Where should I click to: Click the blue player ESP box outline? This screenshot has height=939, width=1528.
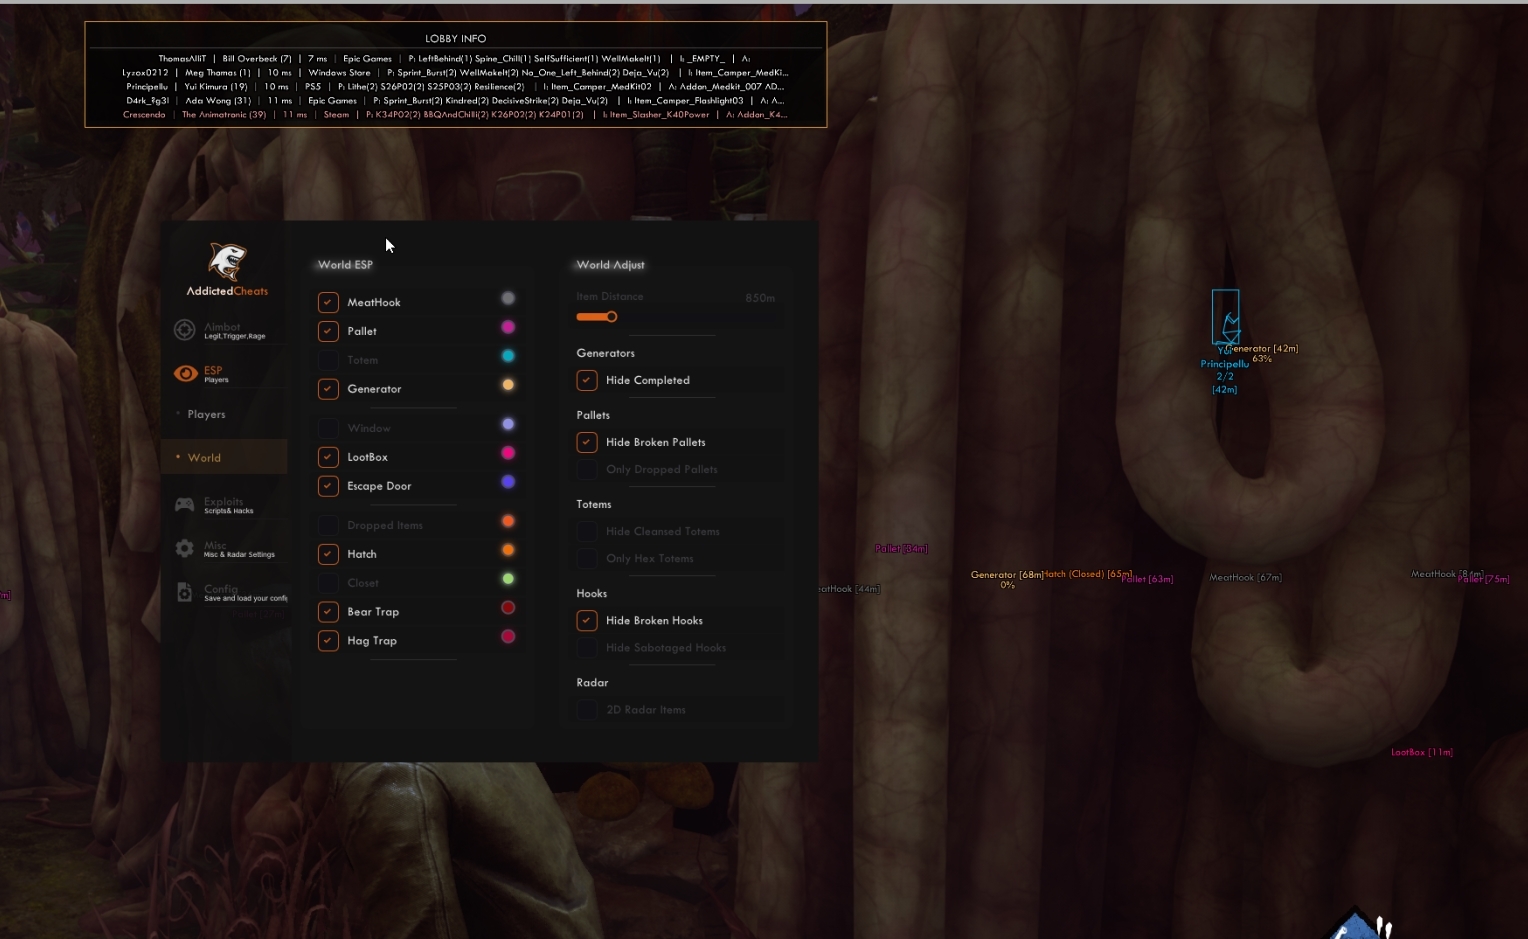1225,318
